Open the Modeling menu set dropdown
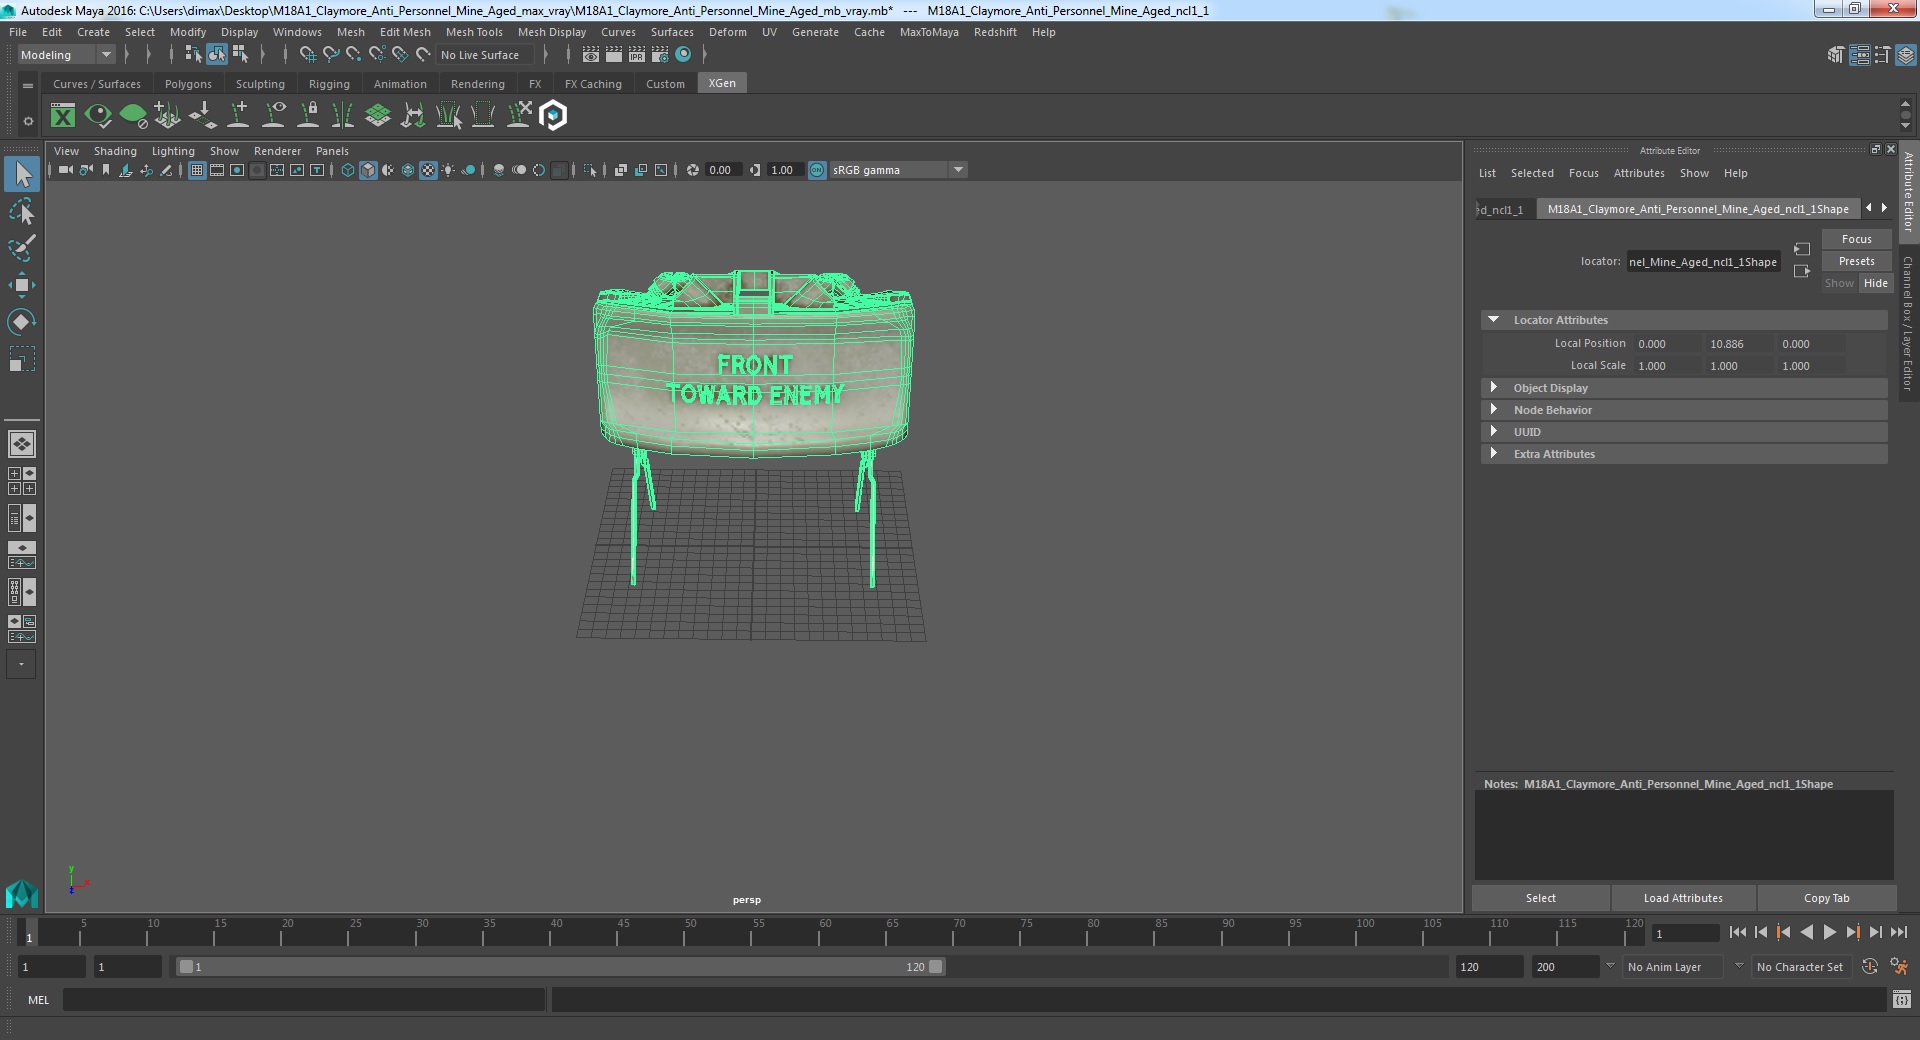This screenshot has height=1040, width=1920. pos(66,55)
